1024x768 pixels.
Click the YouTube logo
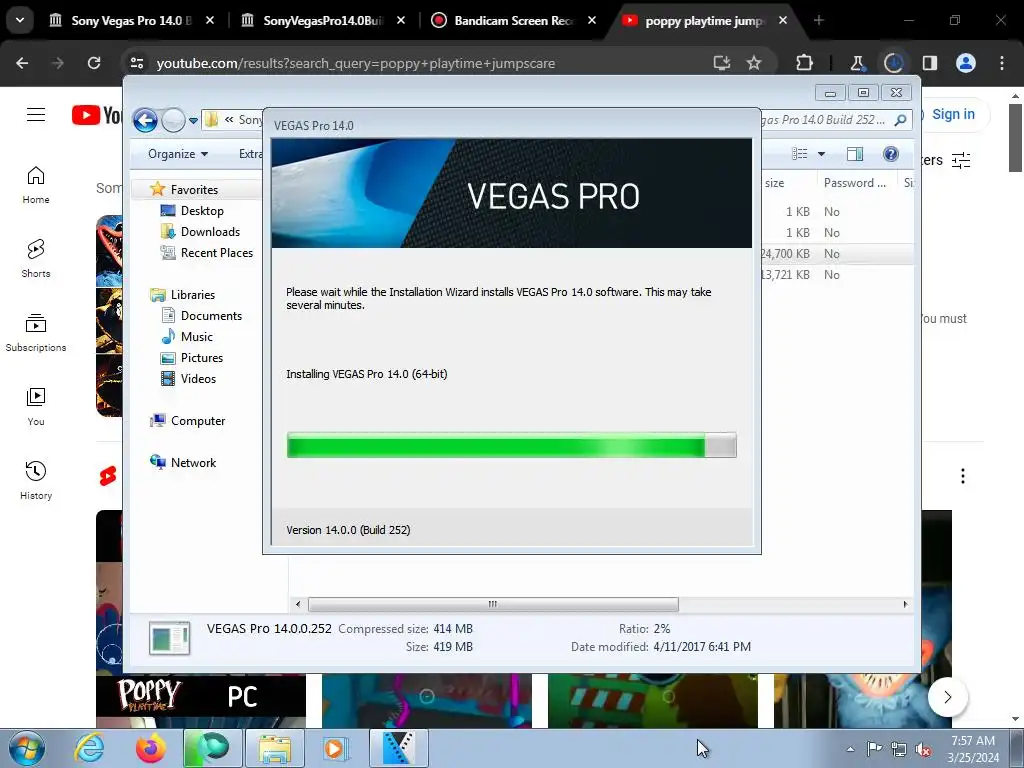[97, 115]
